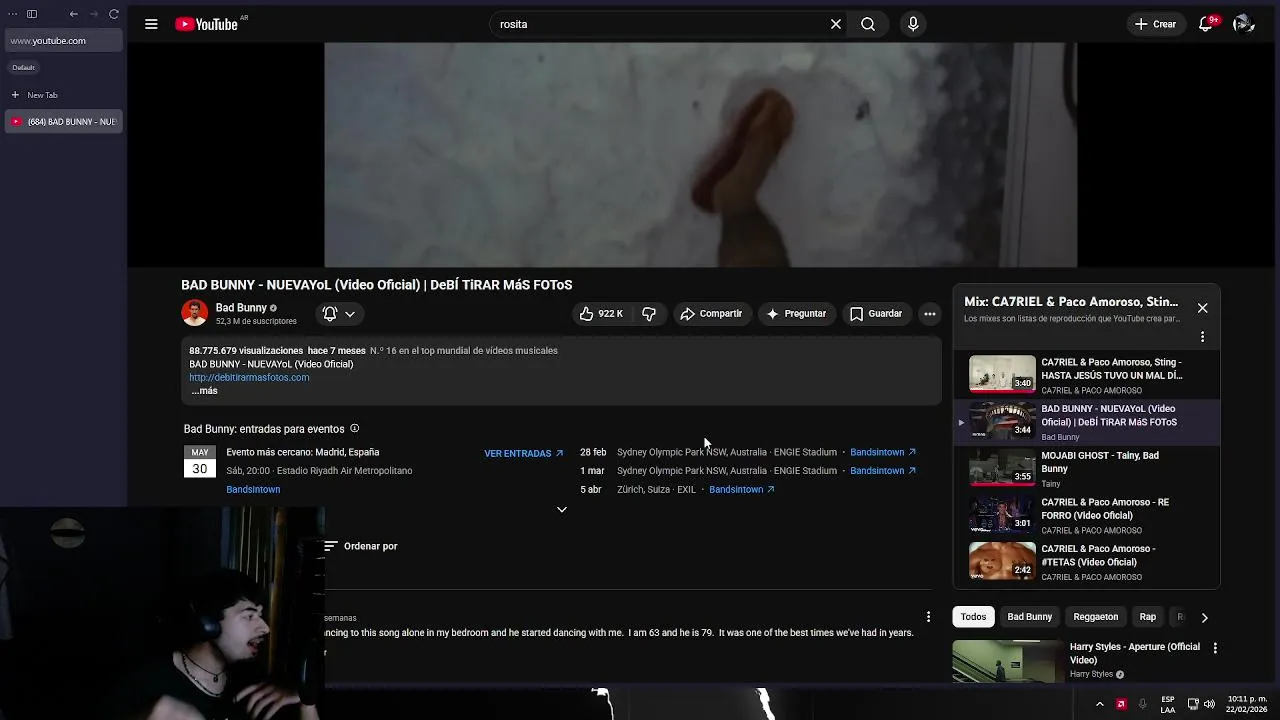1280x720 pixels.
Task: Save video to playlist with Guardar
Action: (876, 314)
